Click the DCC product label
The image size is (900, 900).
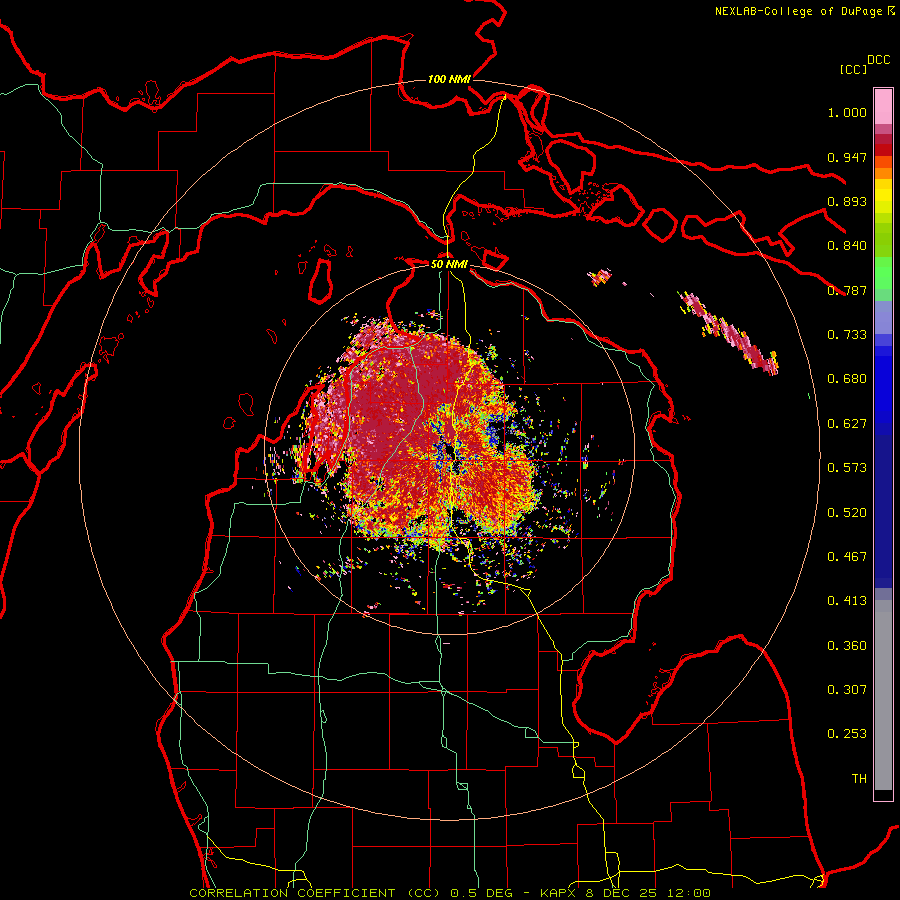coord(878,60)
